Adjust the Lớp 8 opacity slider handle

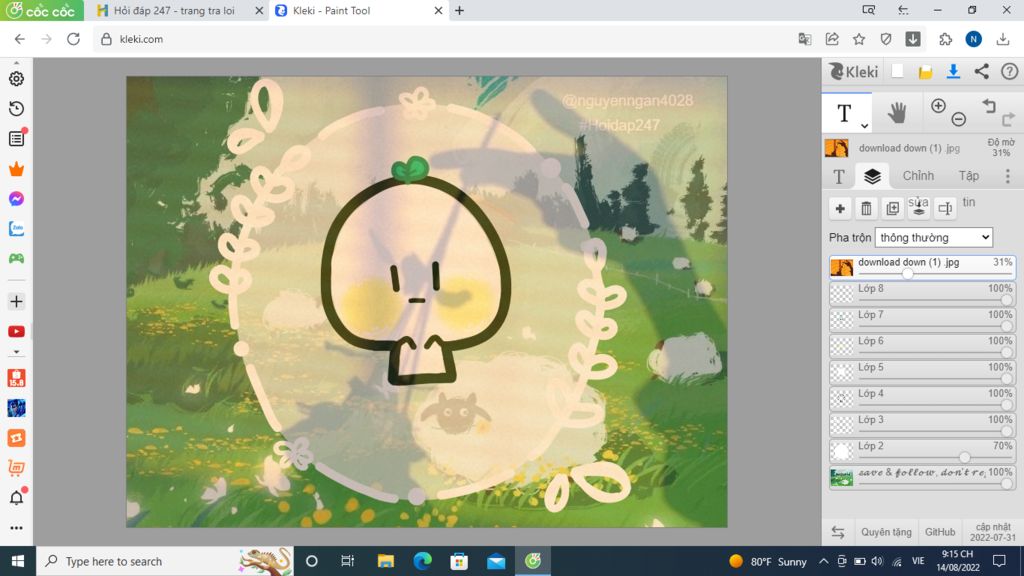1006,300
